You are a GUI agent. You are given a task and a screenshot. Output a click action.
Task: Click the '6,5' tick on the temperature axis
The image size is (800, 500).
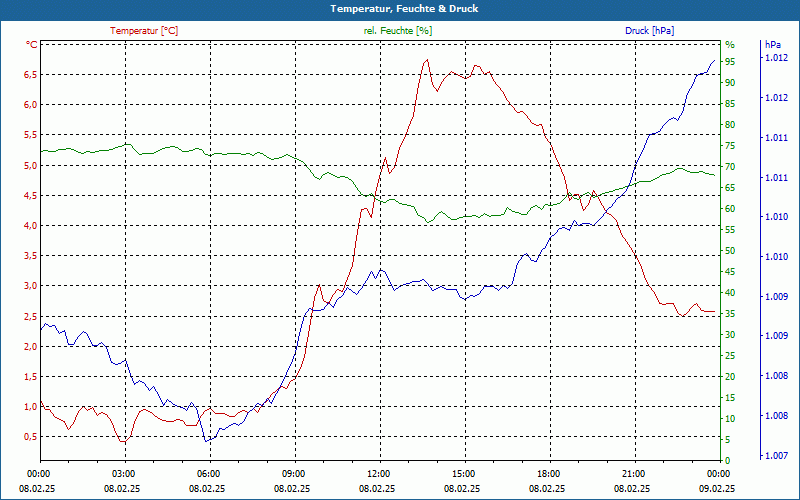(x=31, y=74)
